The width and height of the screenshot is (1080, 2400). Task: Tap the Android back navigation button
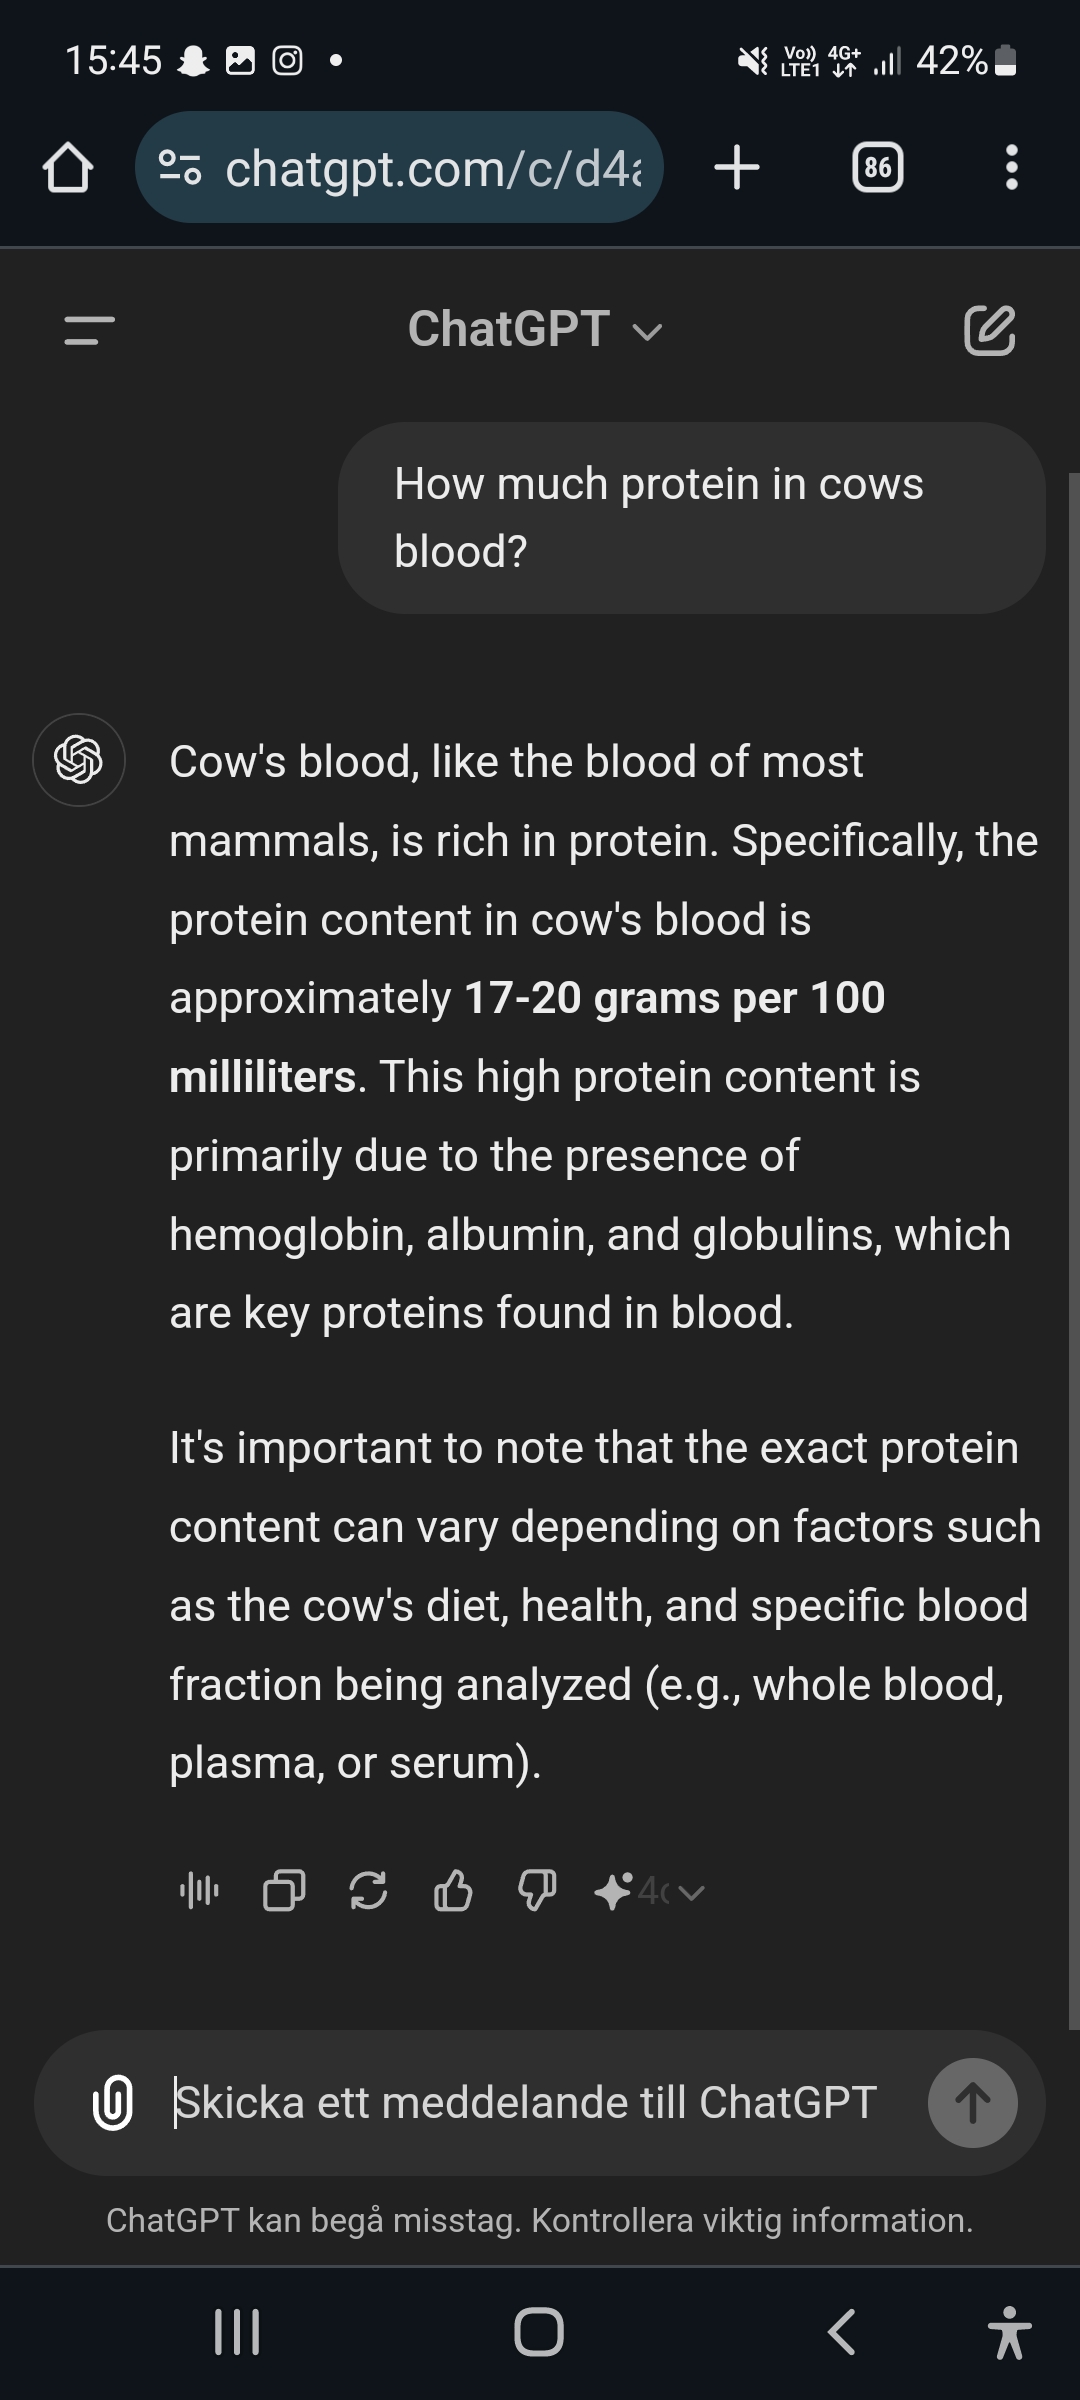(842, 2332)
